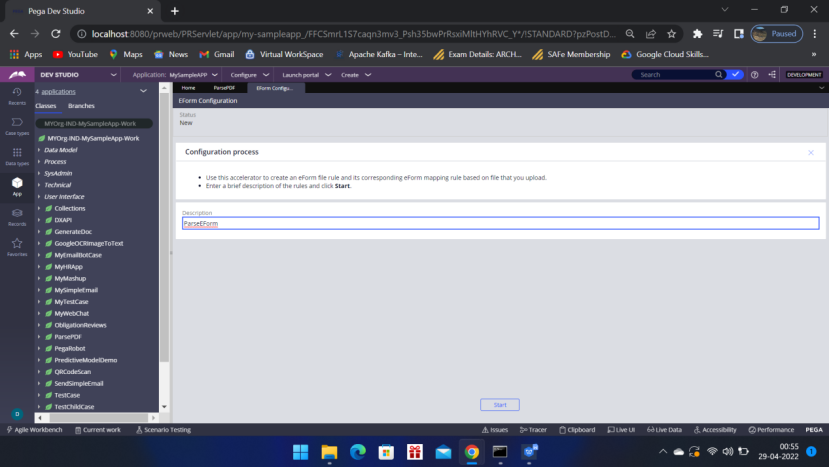The width and height of the screenshot is (830, 467).
Task: Open Current work in the footer
Action: [x=98, y=429]
